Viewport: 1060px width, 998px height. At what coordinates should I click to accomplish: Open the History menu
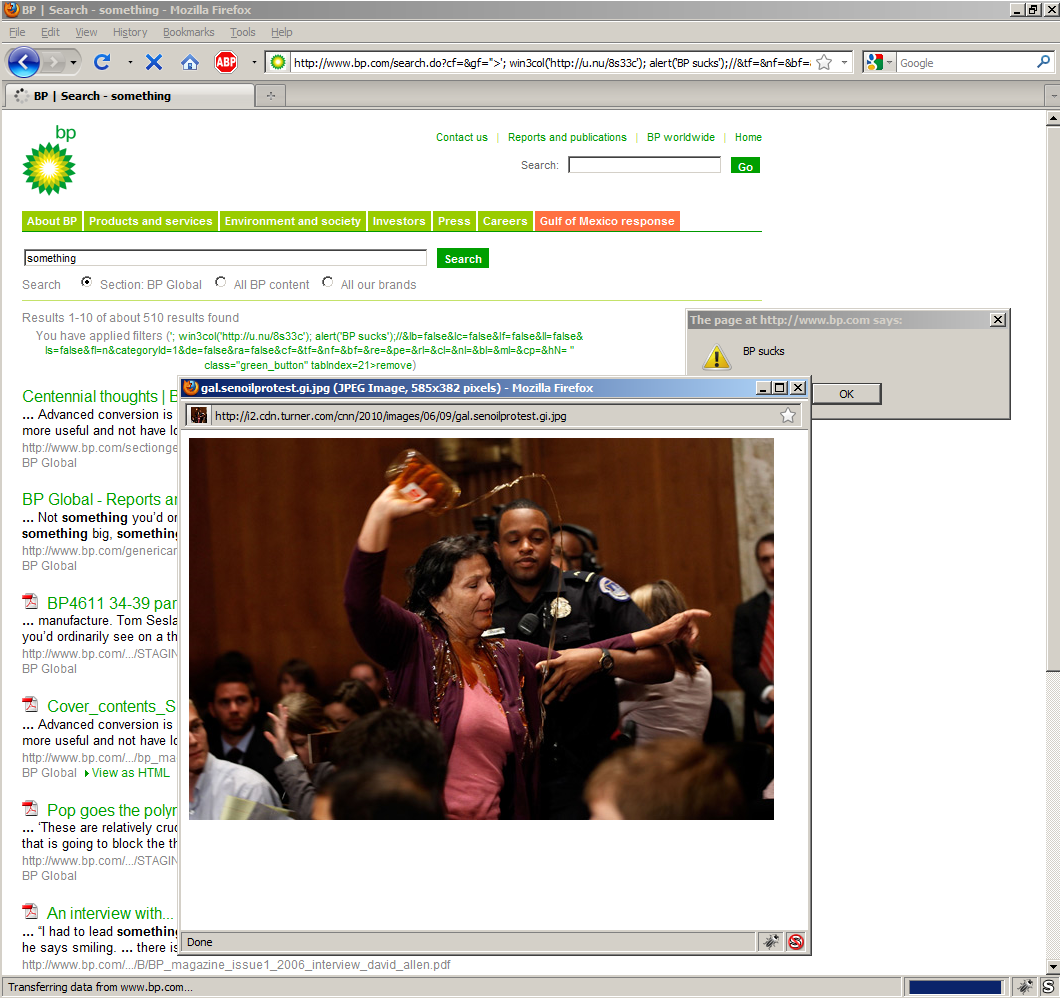[130, 32]
